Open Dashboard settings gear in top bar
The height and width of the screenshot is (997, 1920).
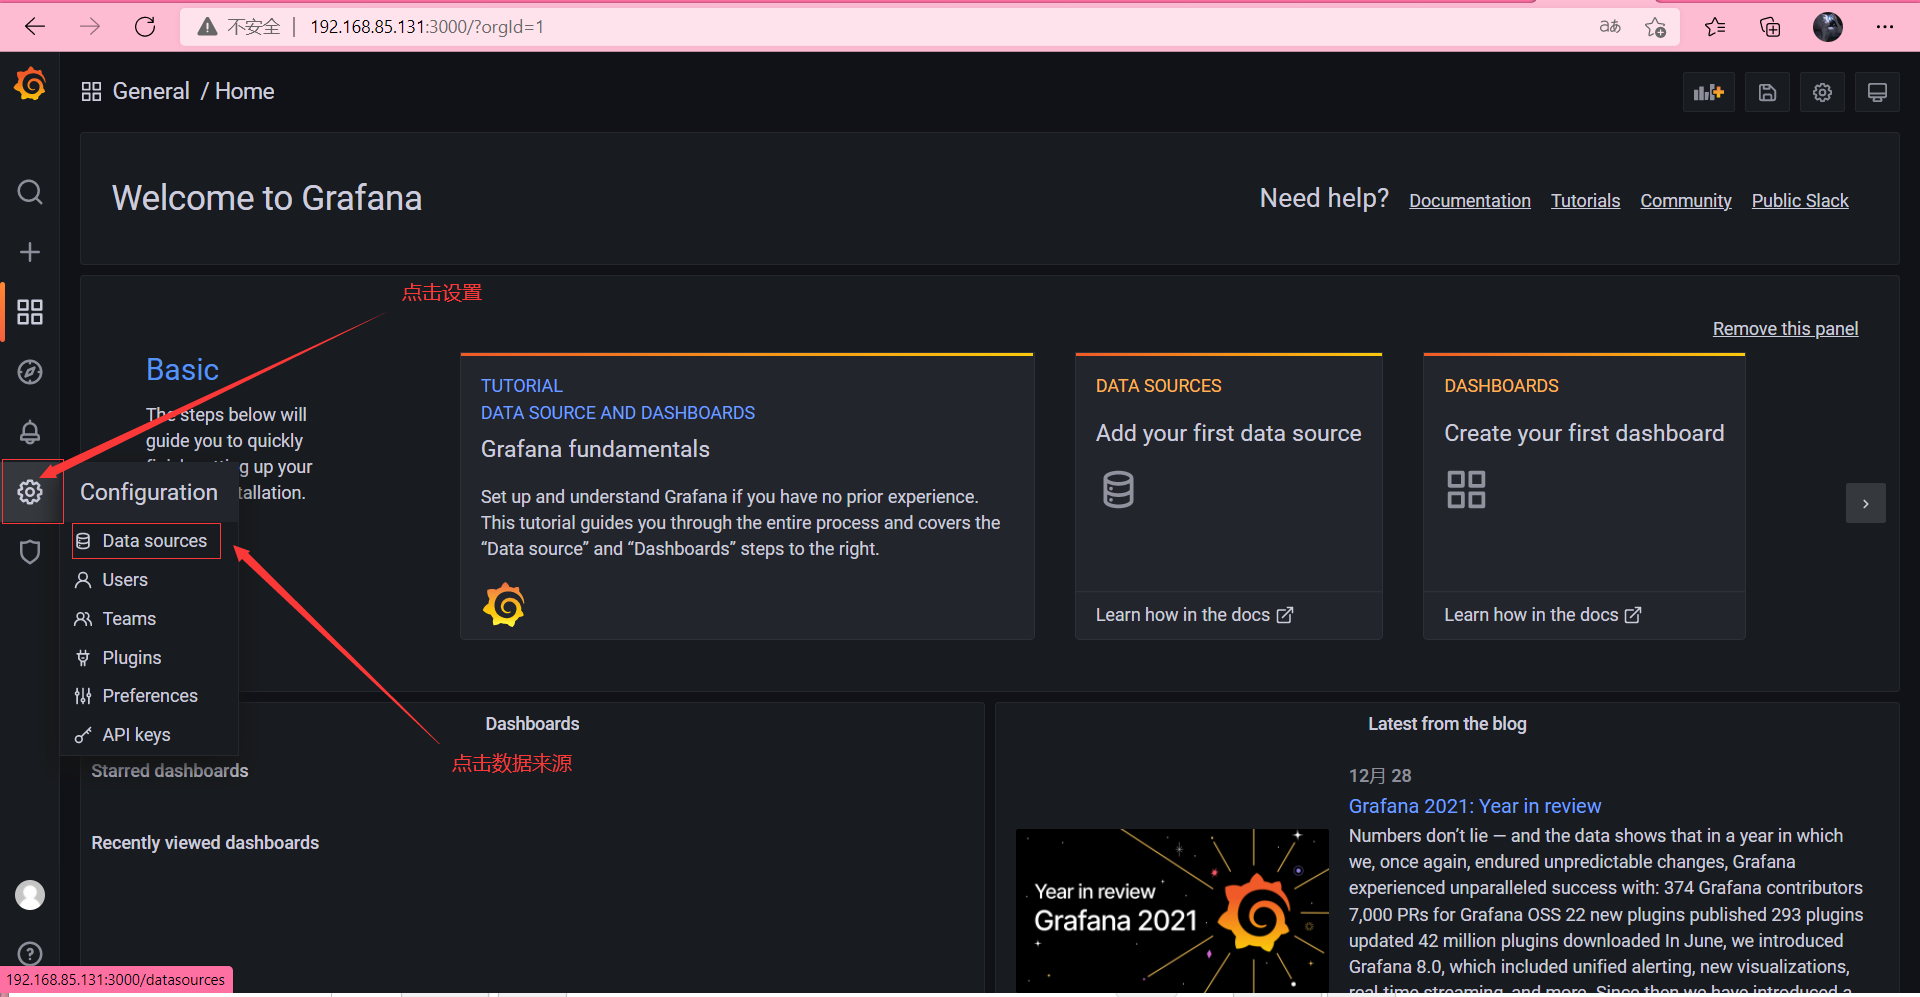[x=1822, y=93]
